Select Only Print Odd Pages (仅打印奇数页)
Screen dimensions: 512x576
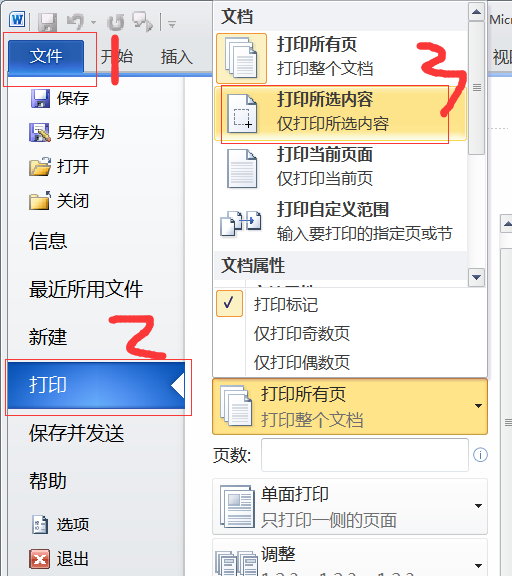pyautogui.click(x=302, y=333)
